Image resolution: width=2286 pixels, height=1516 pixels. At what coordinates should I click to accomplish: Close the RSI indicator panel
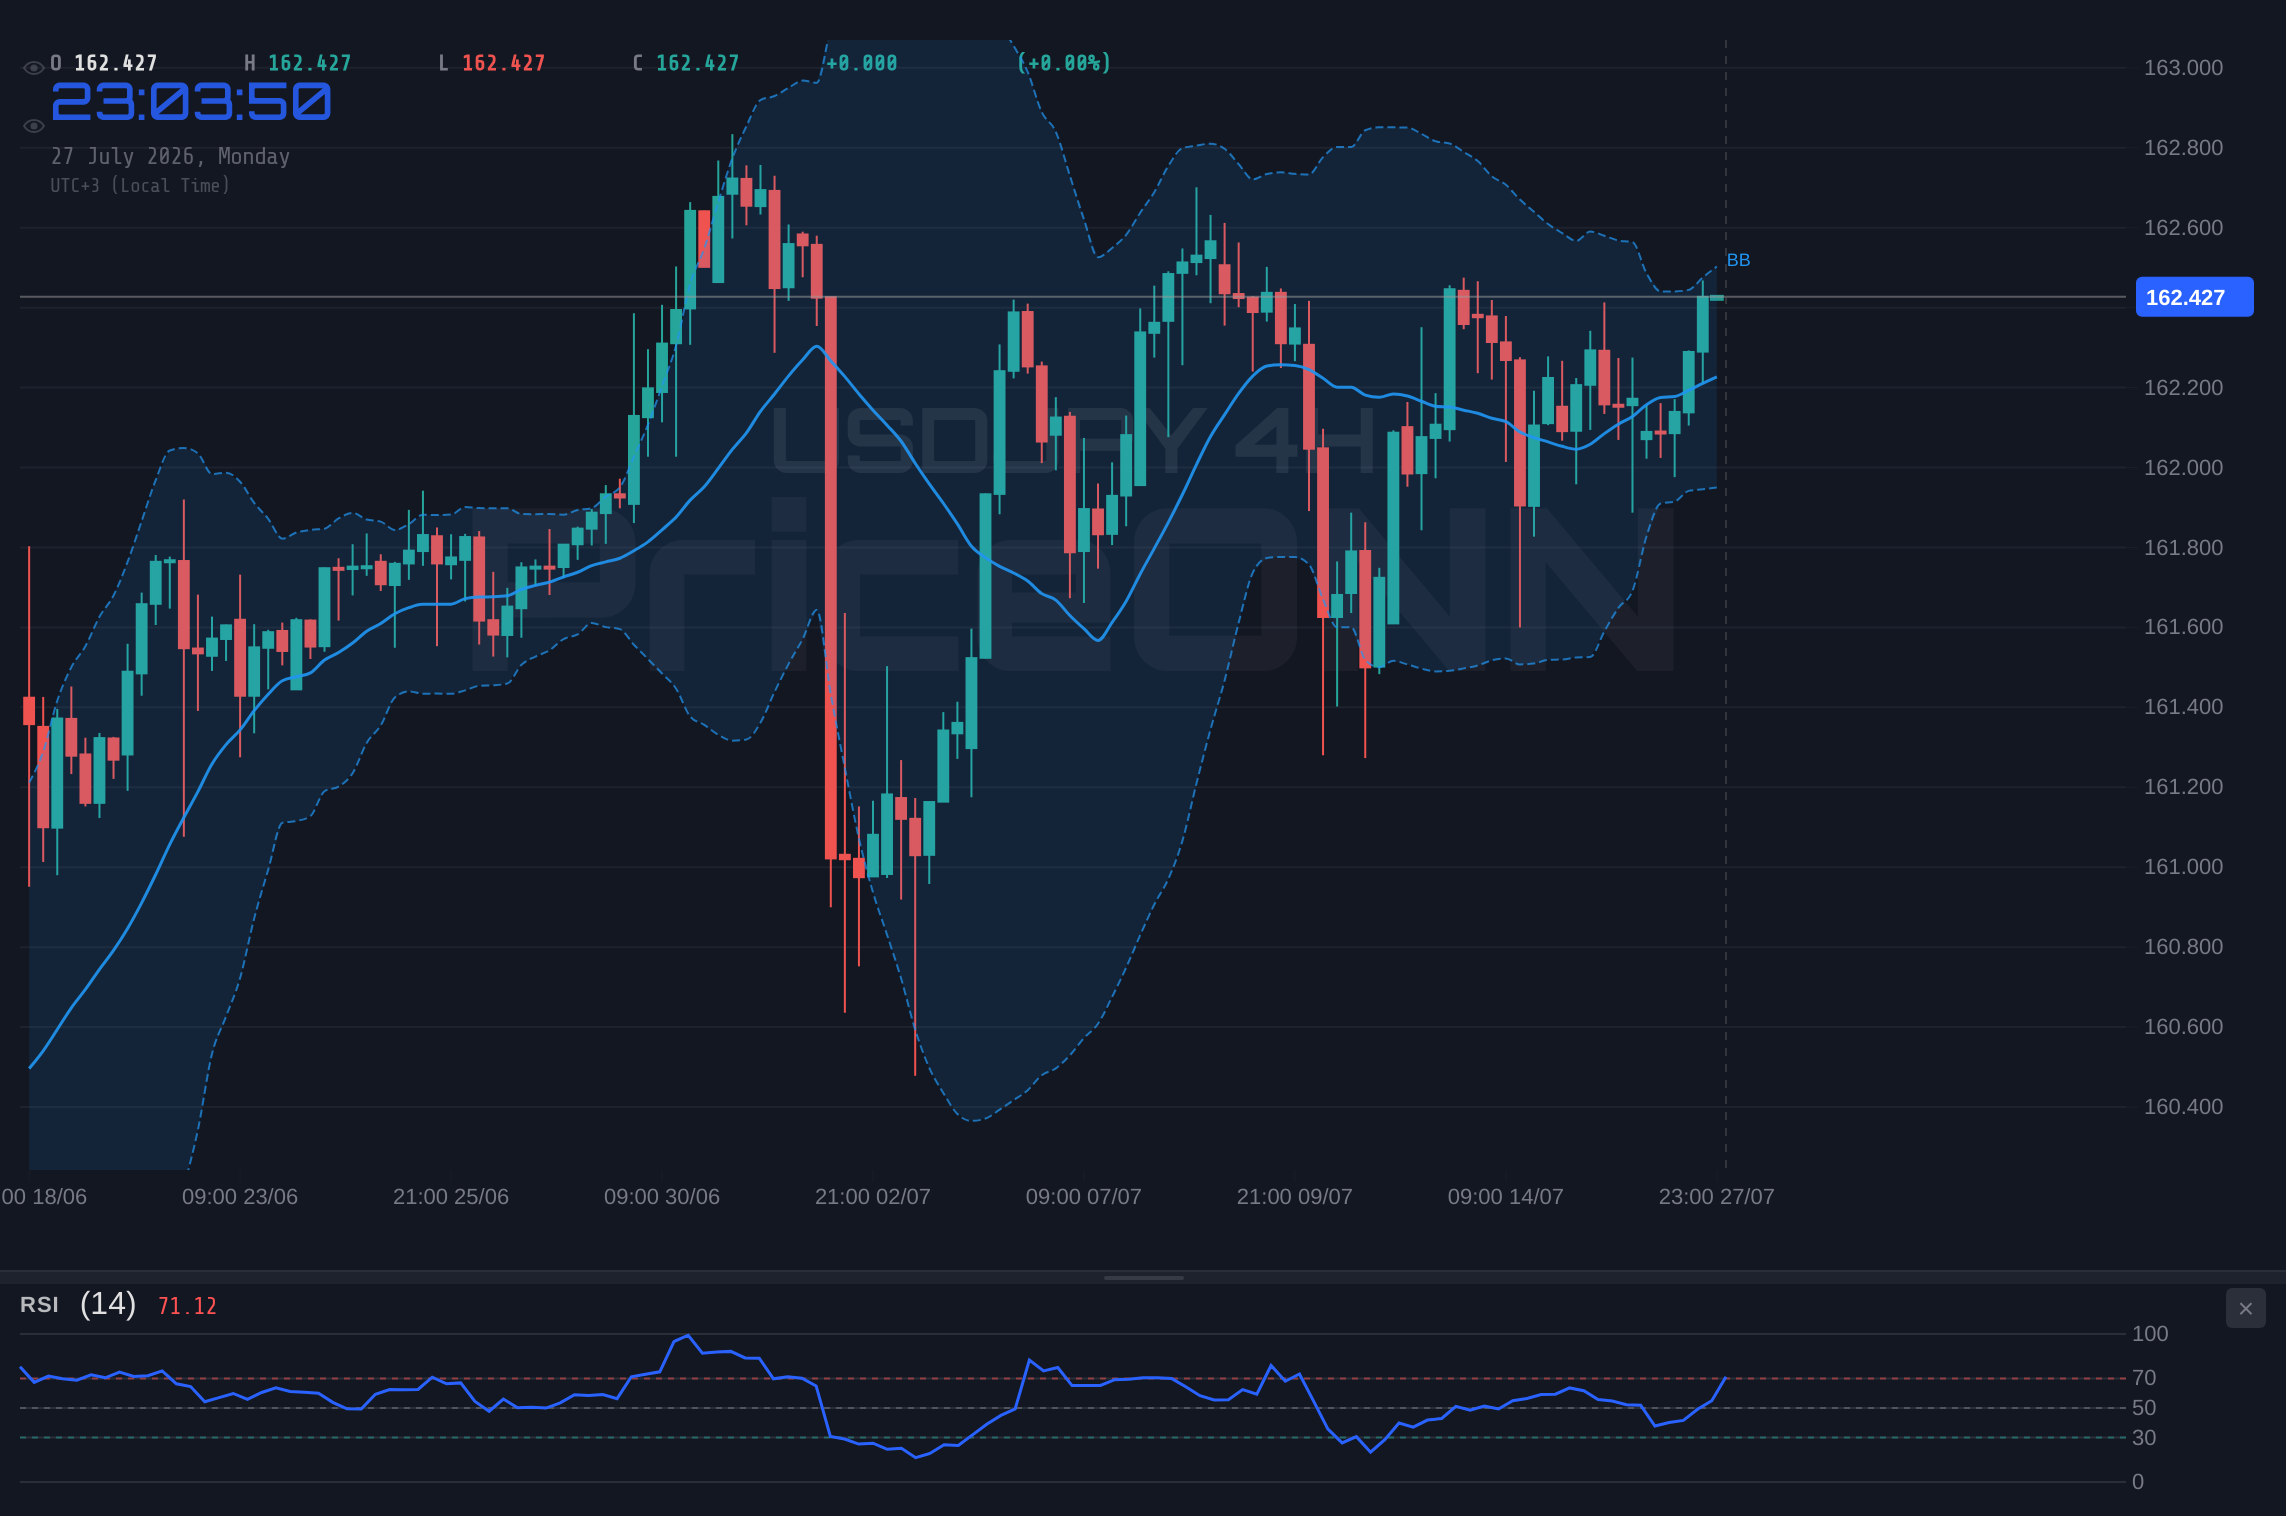2245,1308
